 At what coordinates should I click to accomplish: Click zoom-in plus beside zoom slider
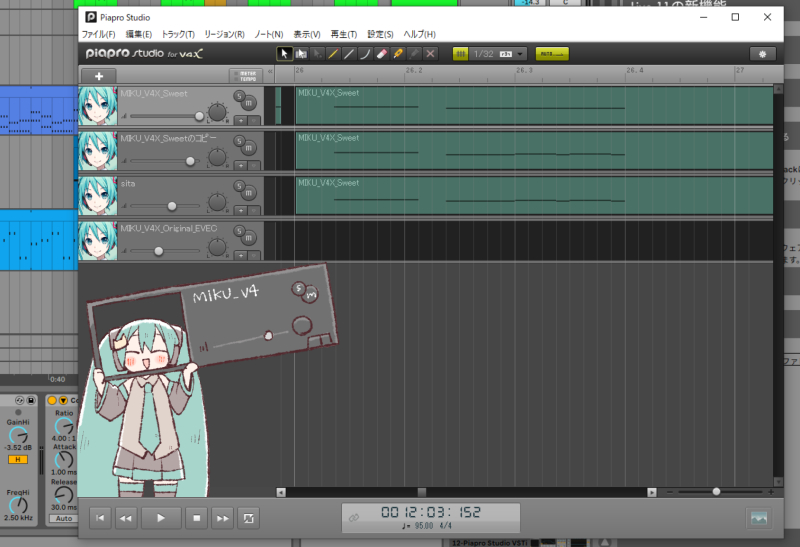click(770, 492)
